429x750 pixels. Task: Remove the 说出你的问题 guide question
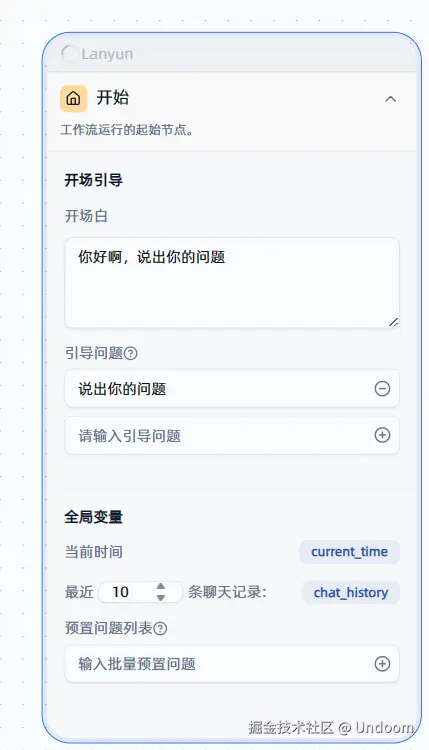(x=382, y=388)
